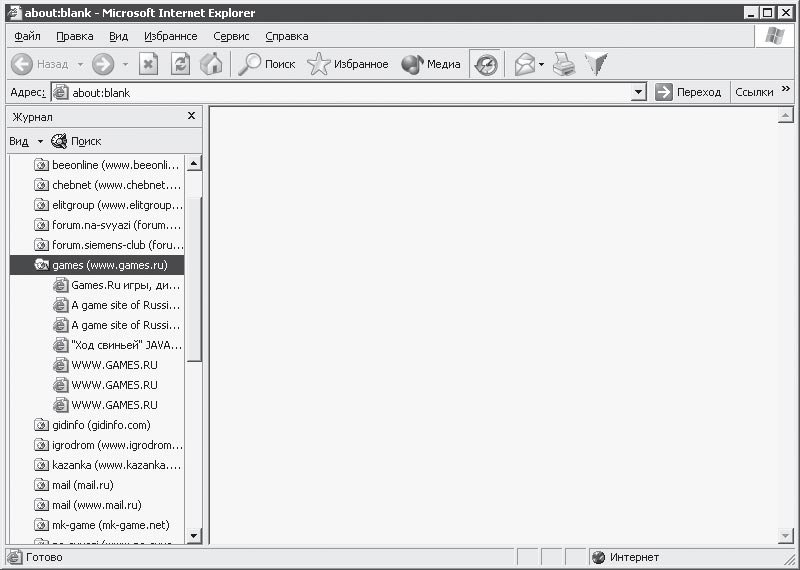Screen dimensions: 800x570
Task: Toggle the Поиск search pane in toolbar
Action: 267,64
